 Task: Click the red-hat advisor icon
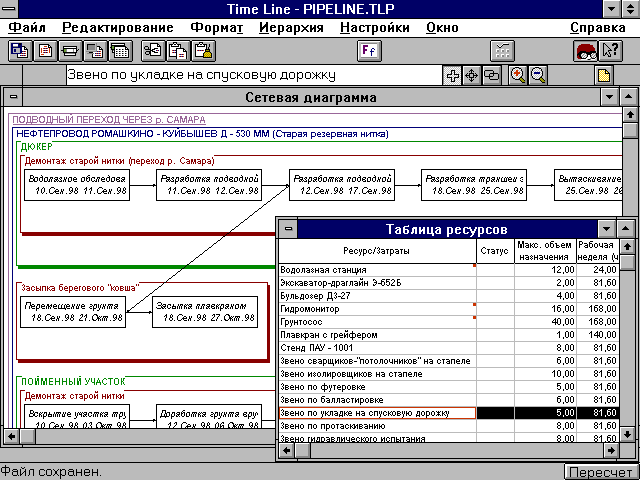pyautogui.click(x=586, y=49)
